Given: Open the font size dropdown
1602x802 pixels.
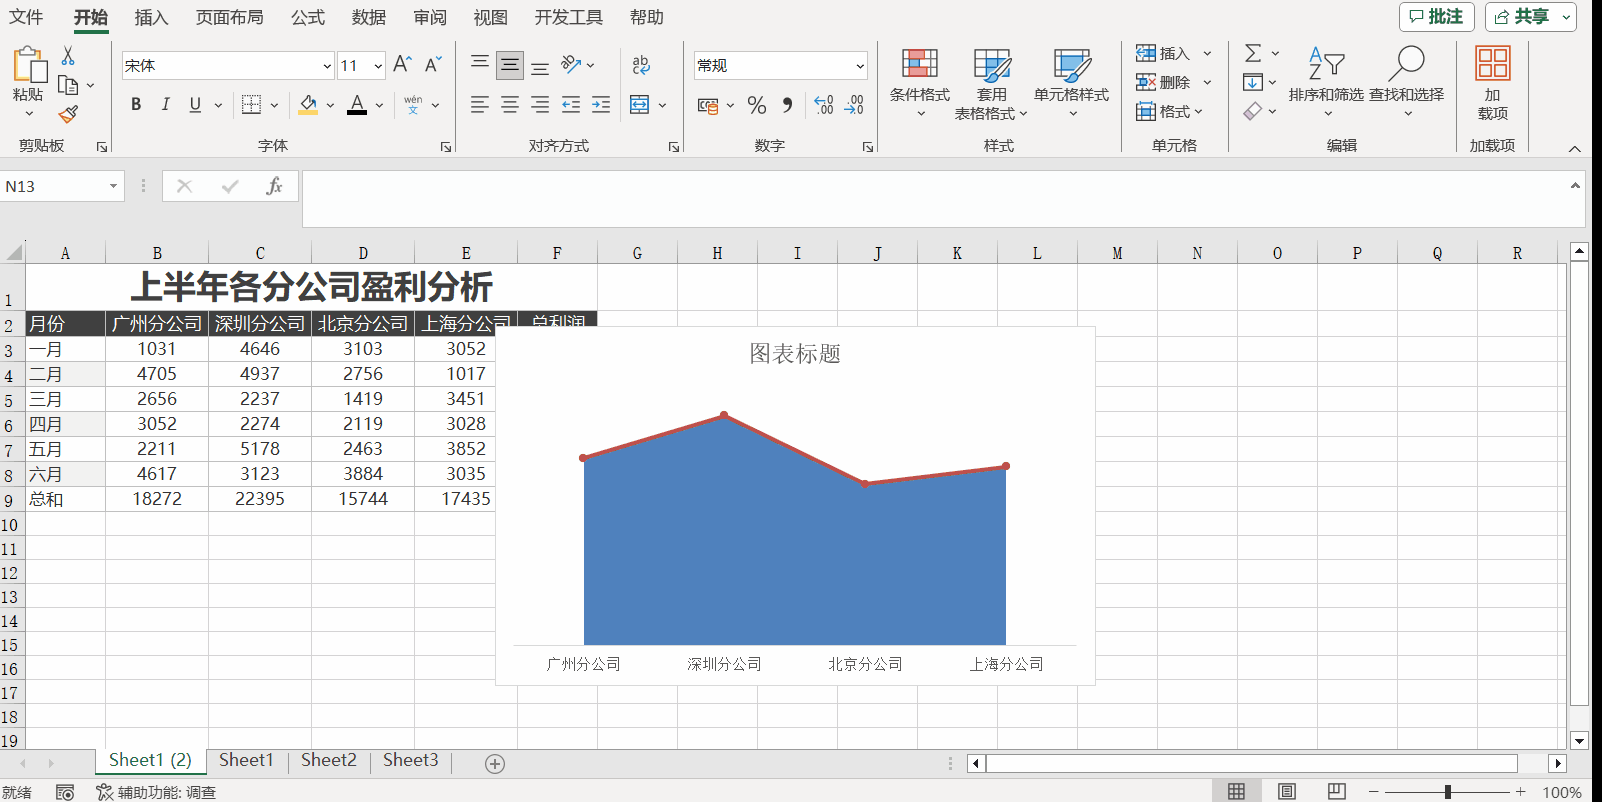Looking at the screenshot, I should point(378,66).
